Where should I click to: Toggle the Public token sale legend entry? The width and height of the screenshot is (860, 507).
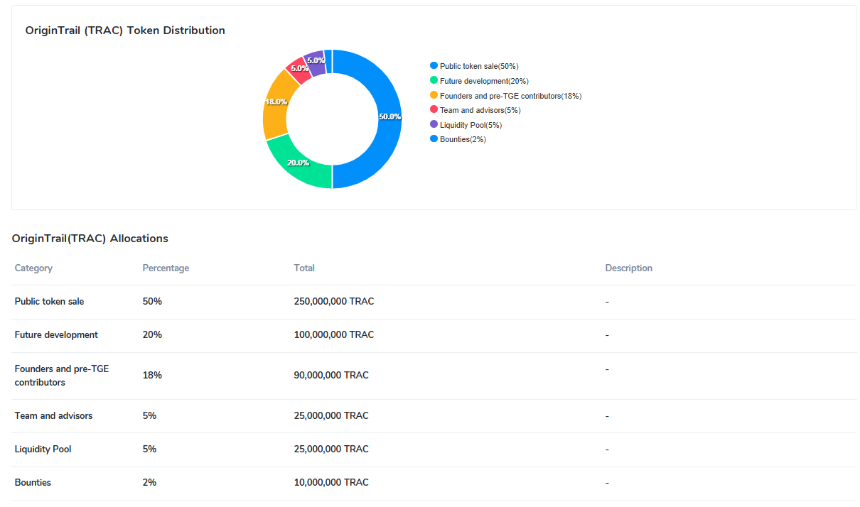[x=474, y=66]
